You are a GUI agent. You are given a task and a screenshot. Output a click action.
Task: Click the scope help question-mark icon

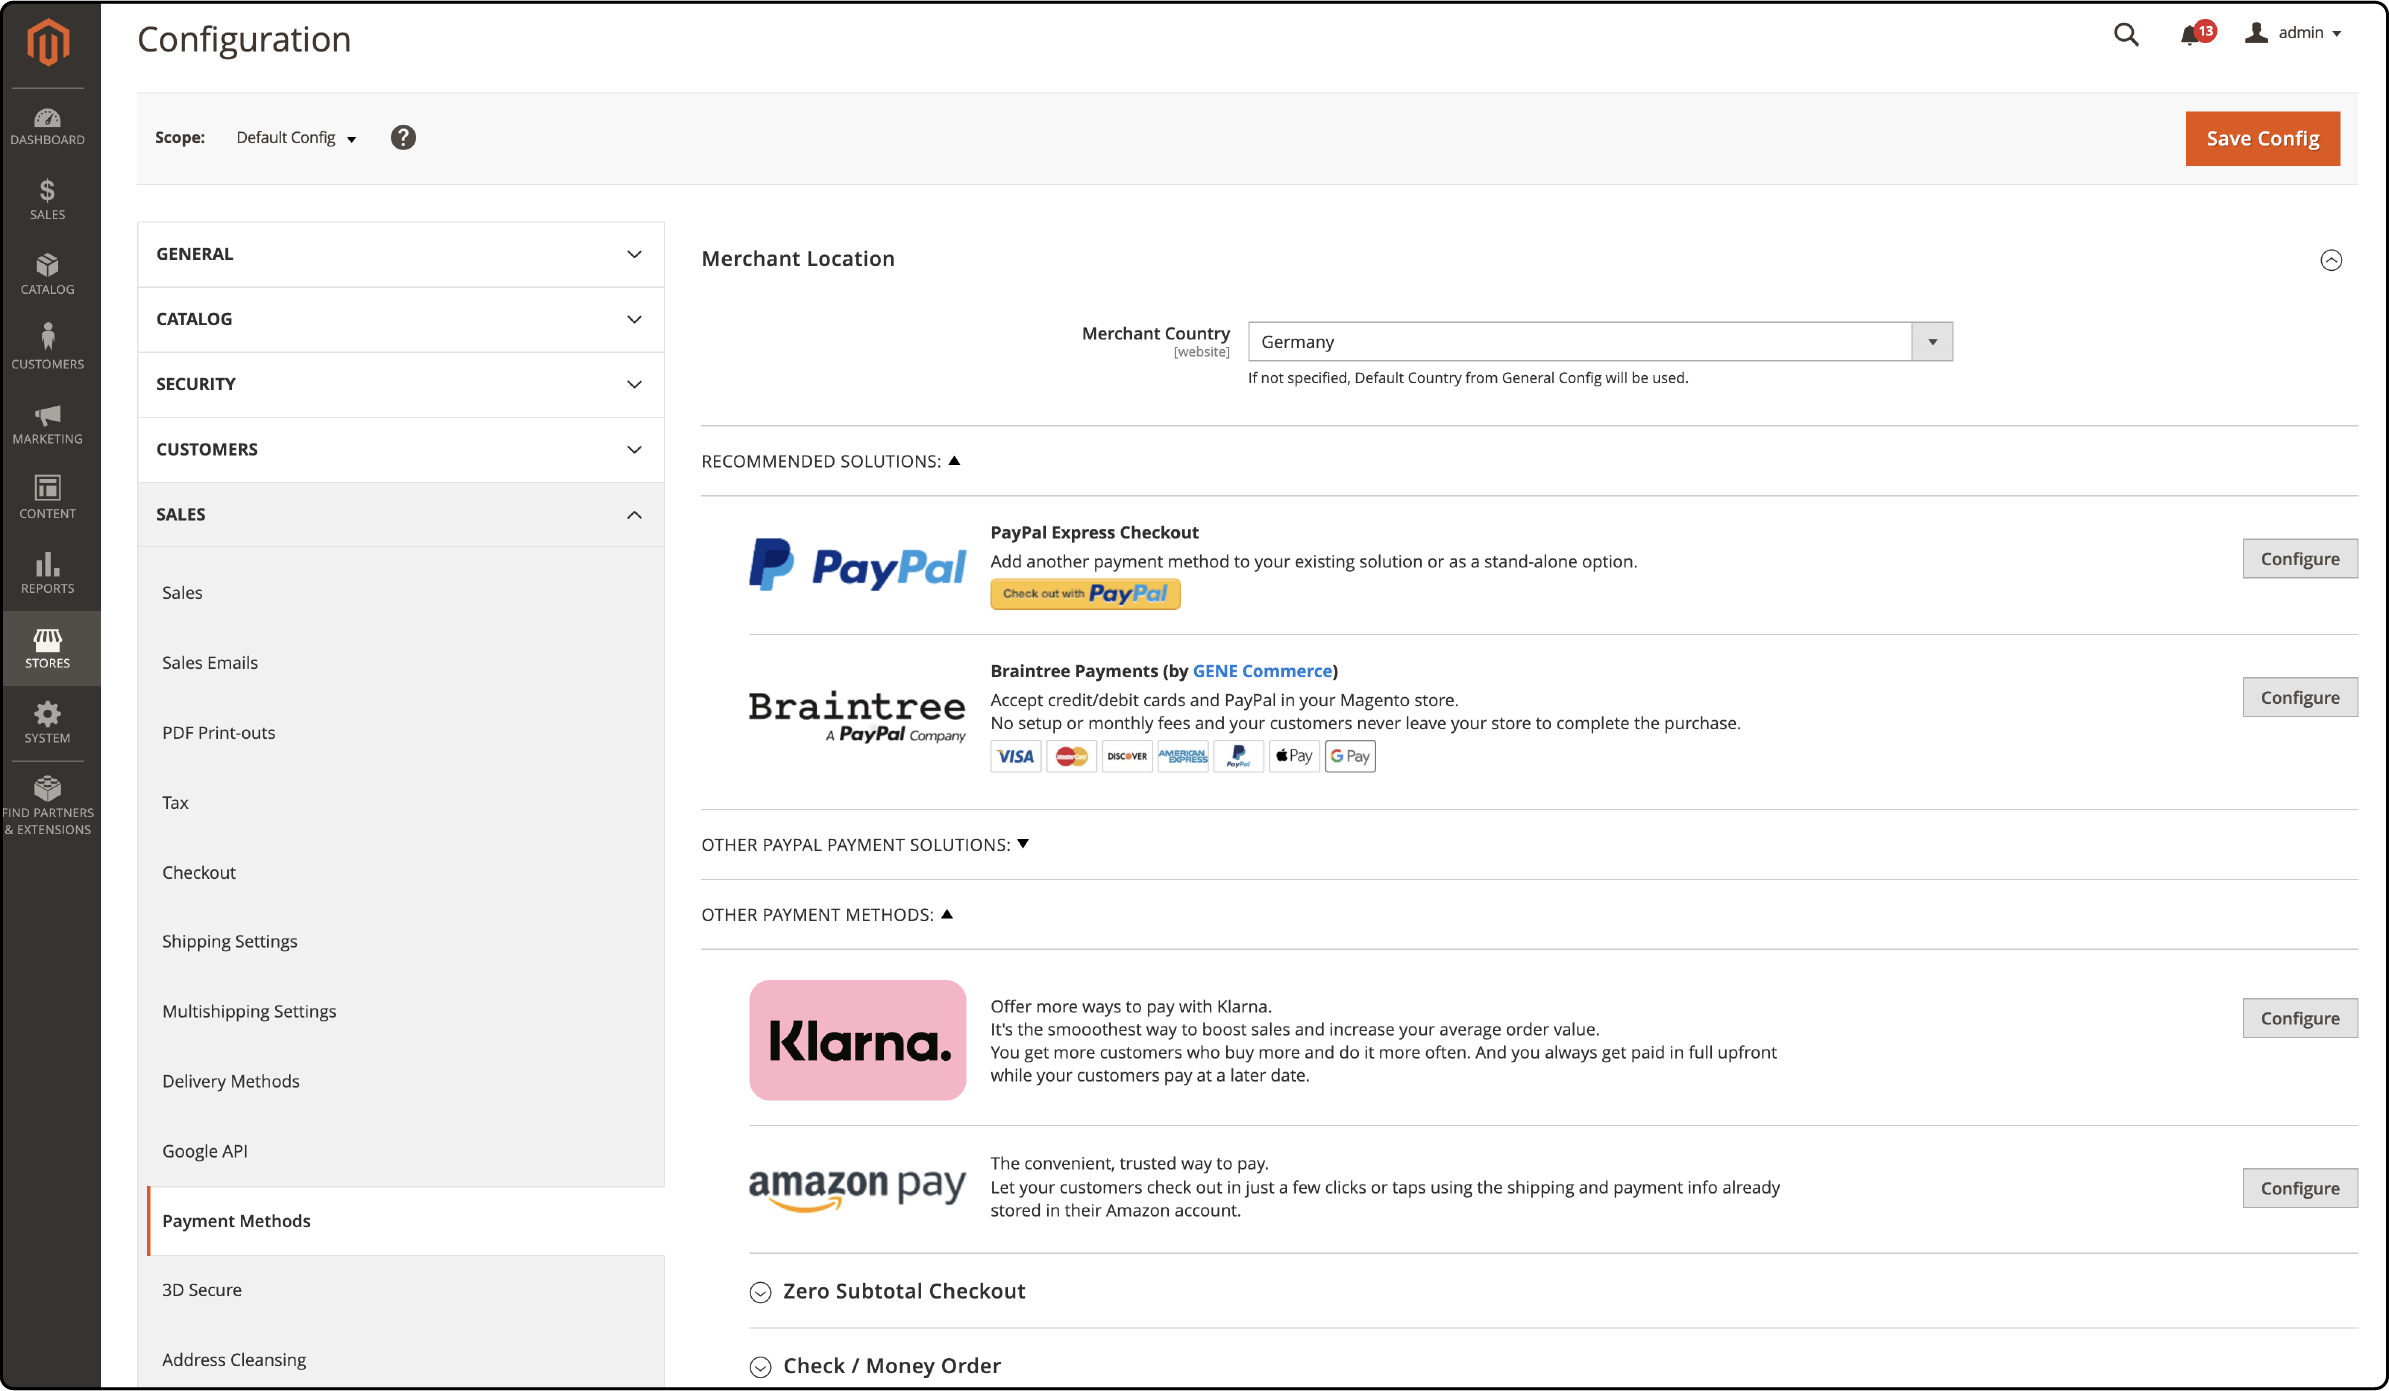tap(403, 138)
